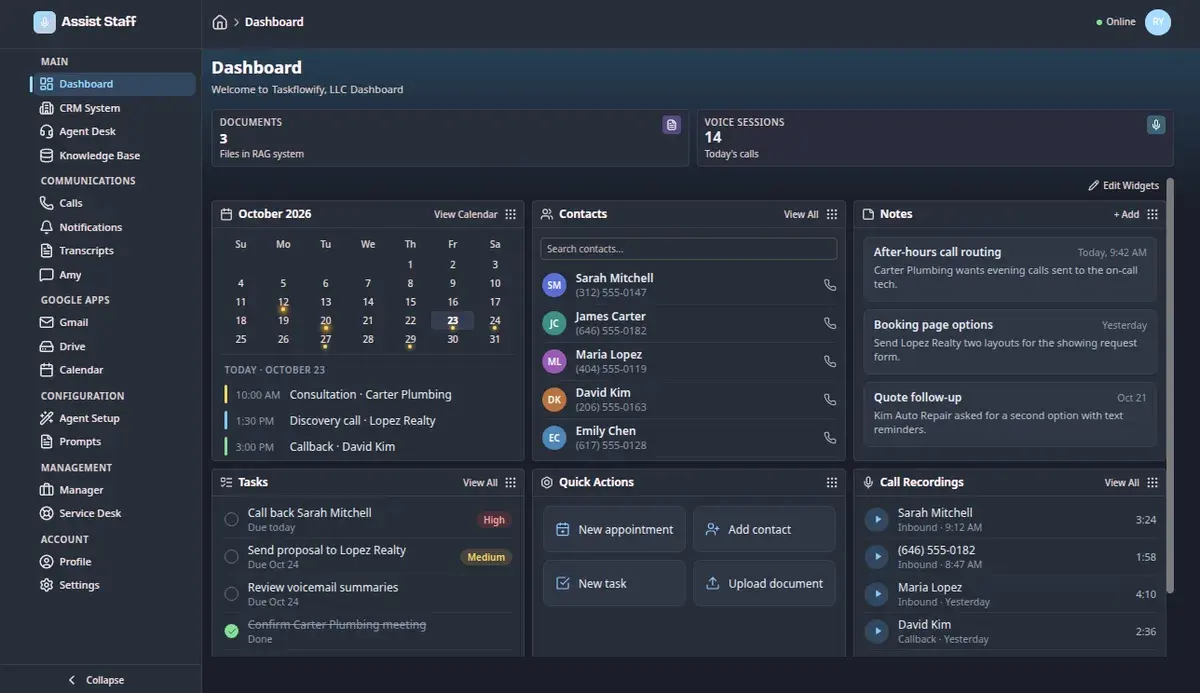The height and width of the screenshot is (693, 1200).
Task: Uncheck Confirm Carter Plumbing meeting task
Action: click(231, 631)
